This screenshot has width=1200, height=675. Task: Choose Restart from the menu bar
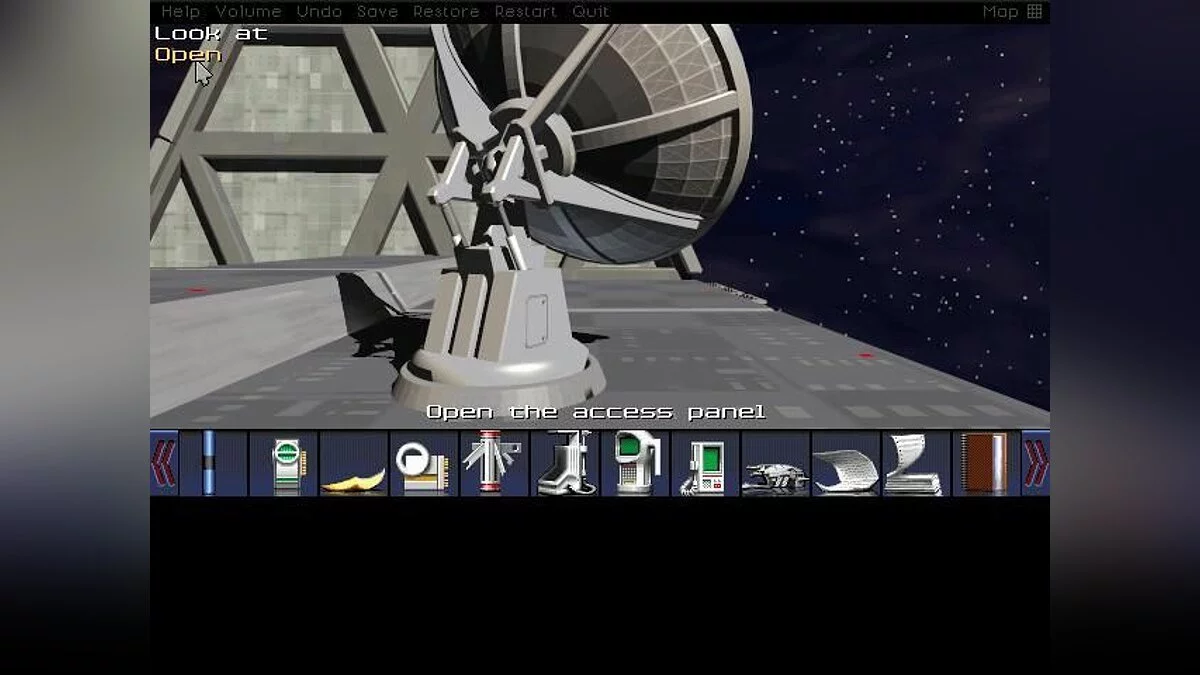click(525, 11)
